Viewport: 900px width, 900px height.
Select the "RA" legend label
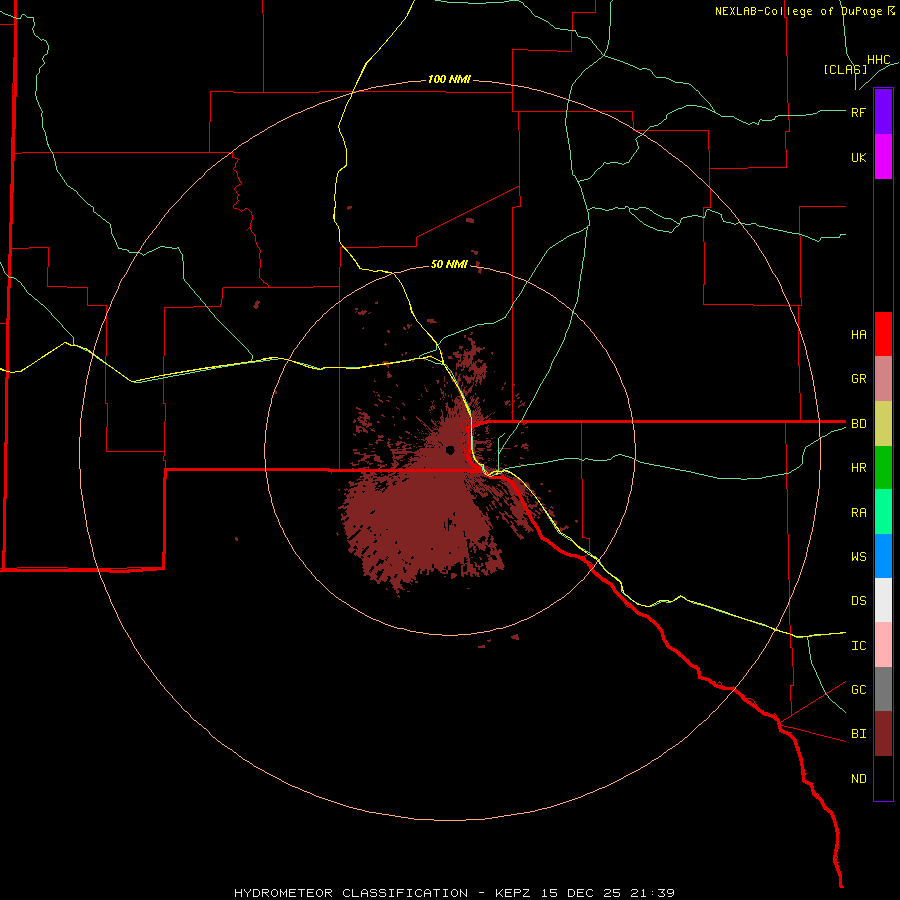[x=858, y=513]
